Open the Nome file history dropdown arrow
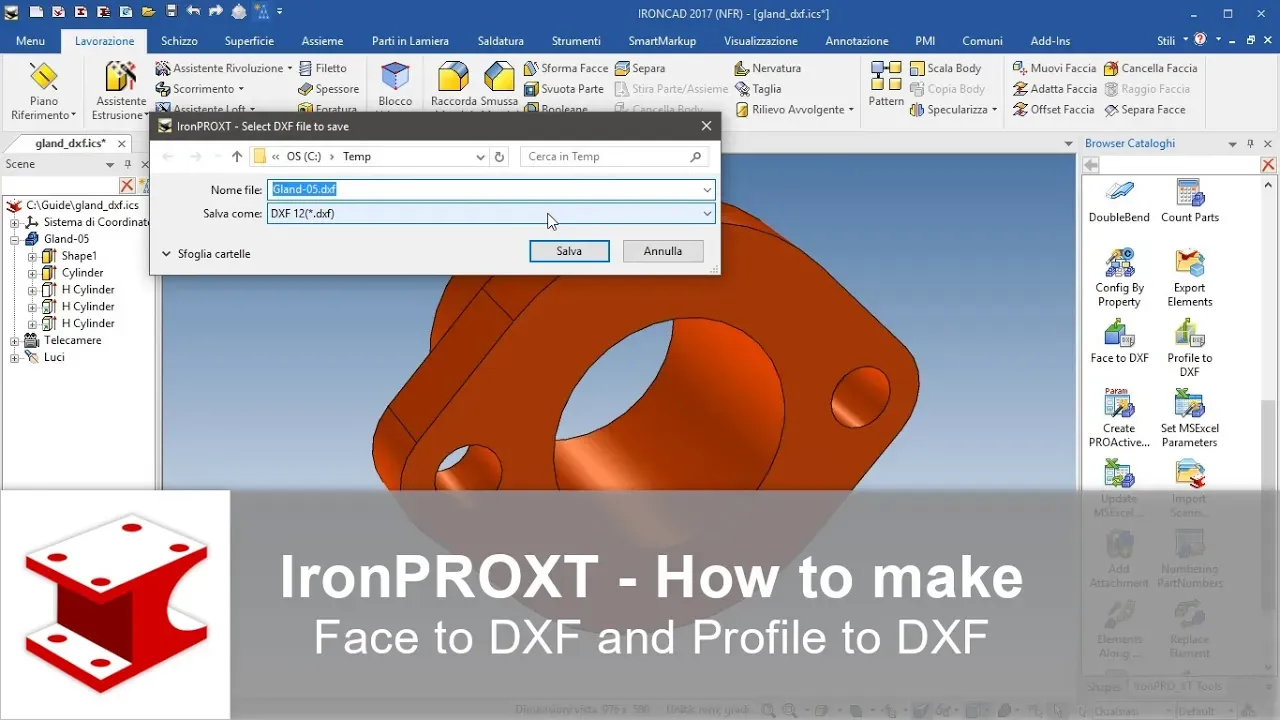 [707, 190]
